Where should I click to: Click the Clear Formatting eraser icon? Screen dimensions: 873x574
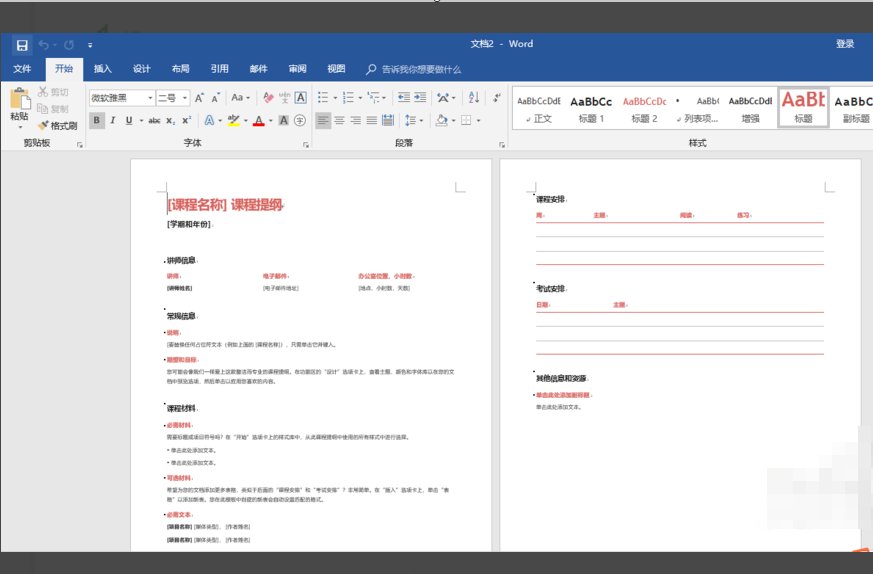[x=266, y=98]
